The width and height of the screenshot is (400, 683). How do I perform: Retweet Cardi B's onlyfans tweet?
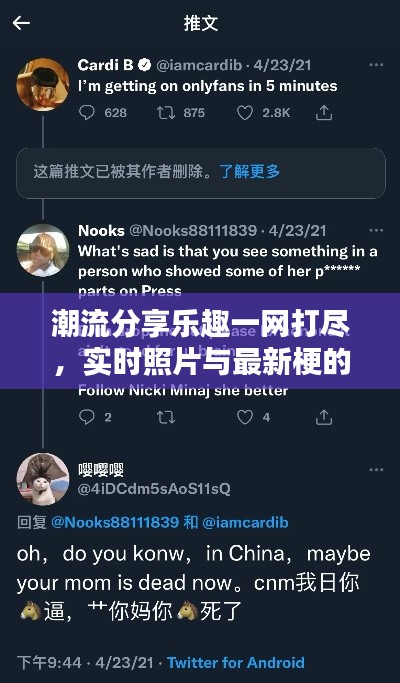tap(166, 113)
